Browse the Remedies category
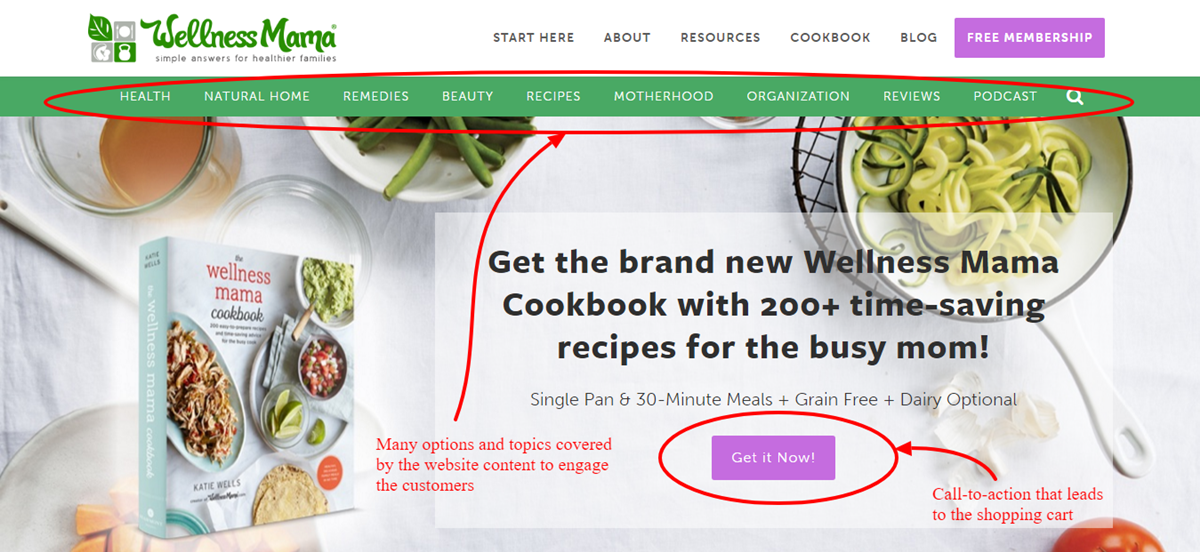1200x552 pixels. pos(376,97)
